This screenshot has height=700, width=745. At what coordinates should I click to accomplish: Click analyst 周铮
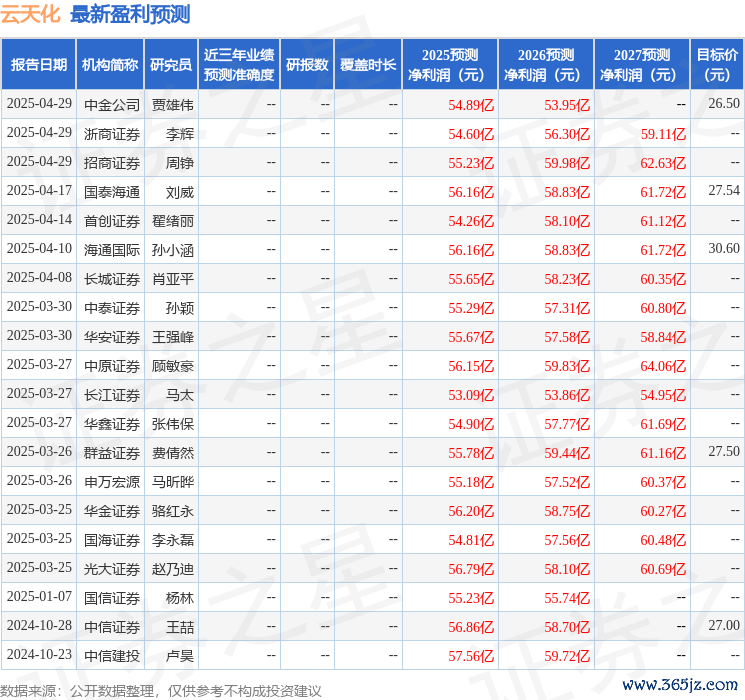pyautogui.click(x=180, y=163)
